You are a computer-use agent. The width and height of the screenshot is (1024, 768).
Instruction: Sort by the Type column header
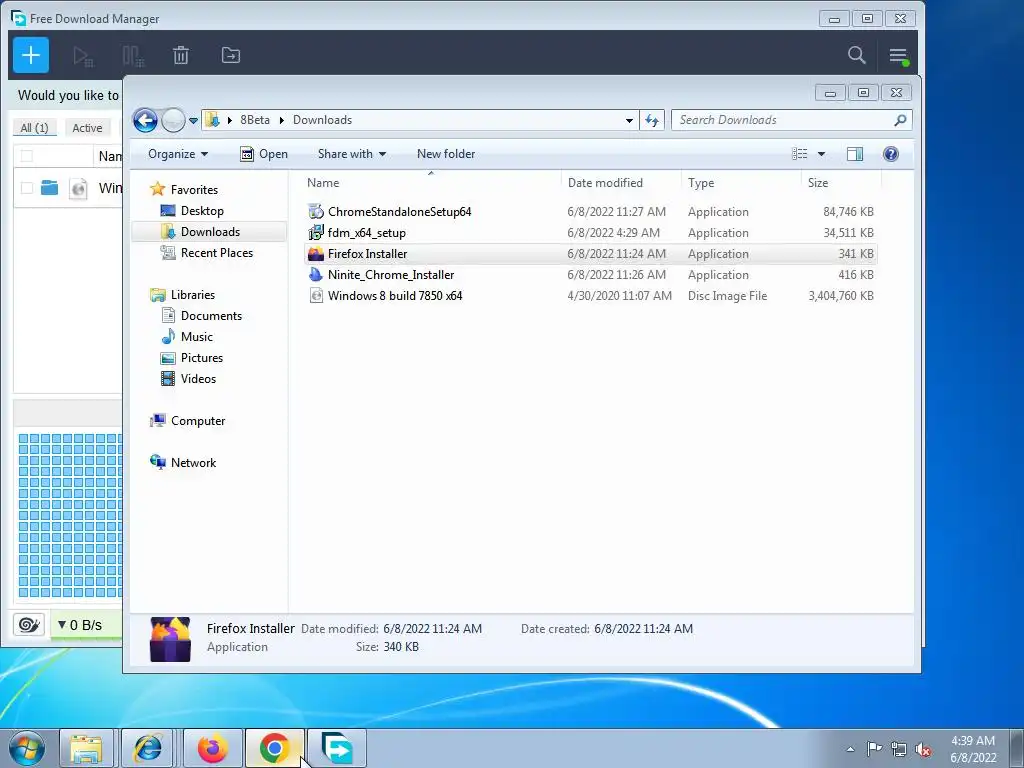741,183
